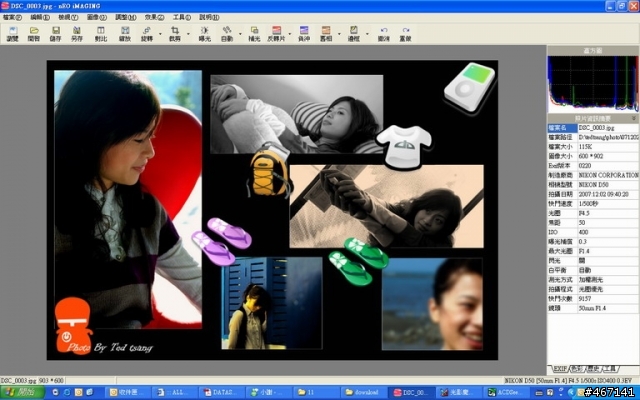Open the 工具 (Tools) menu

[182, 17]
